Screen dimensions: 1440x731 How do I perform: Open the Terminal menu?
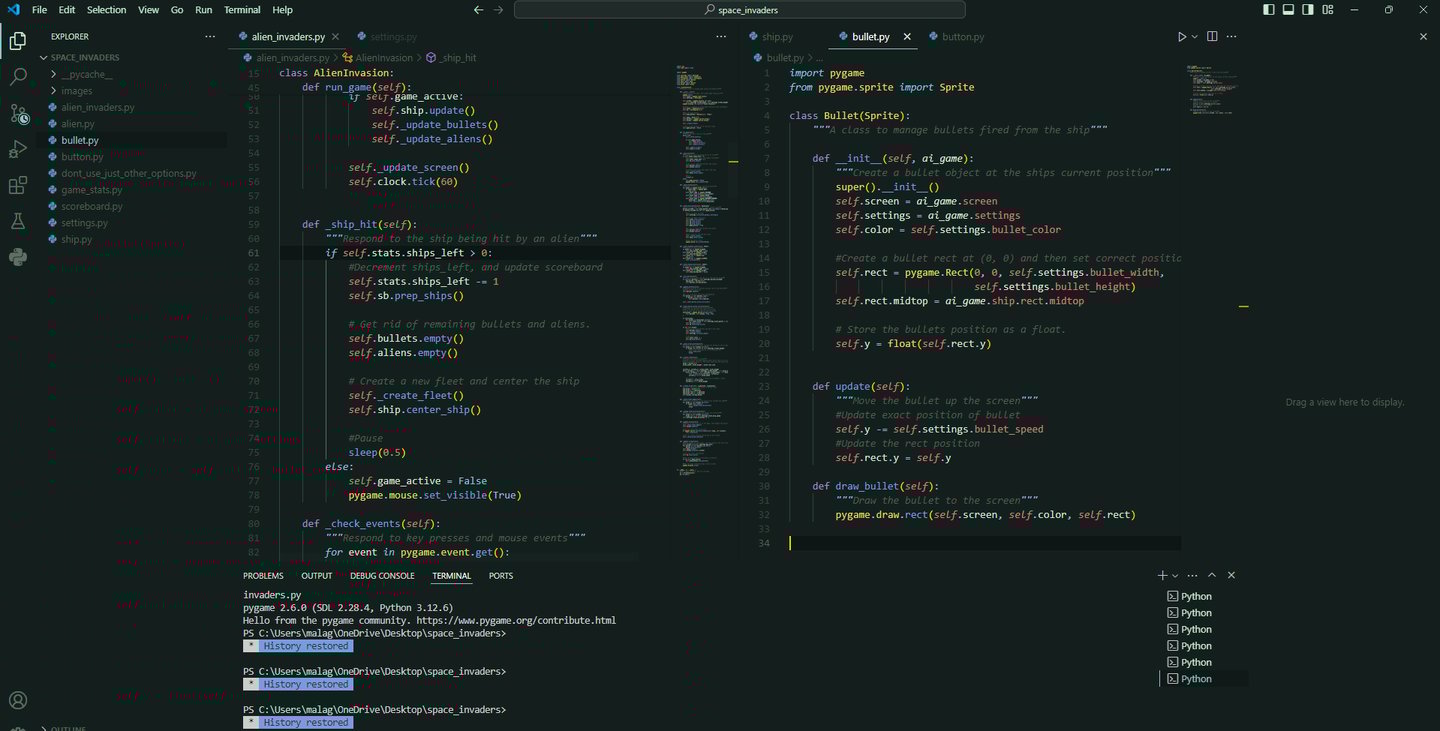point(242,10)
